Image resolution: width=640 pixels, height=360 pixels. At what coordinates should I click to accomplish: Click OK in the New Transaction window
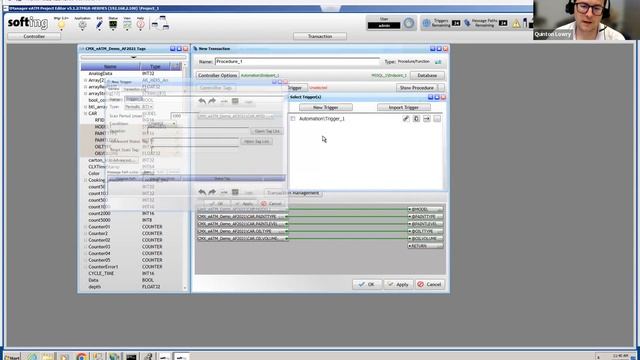367,284
